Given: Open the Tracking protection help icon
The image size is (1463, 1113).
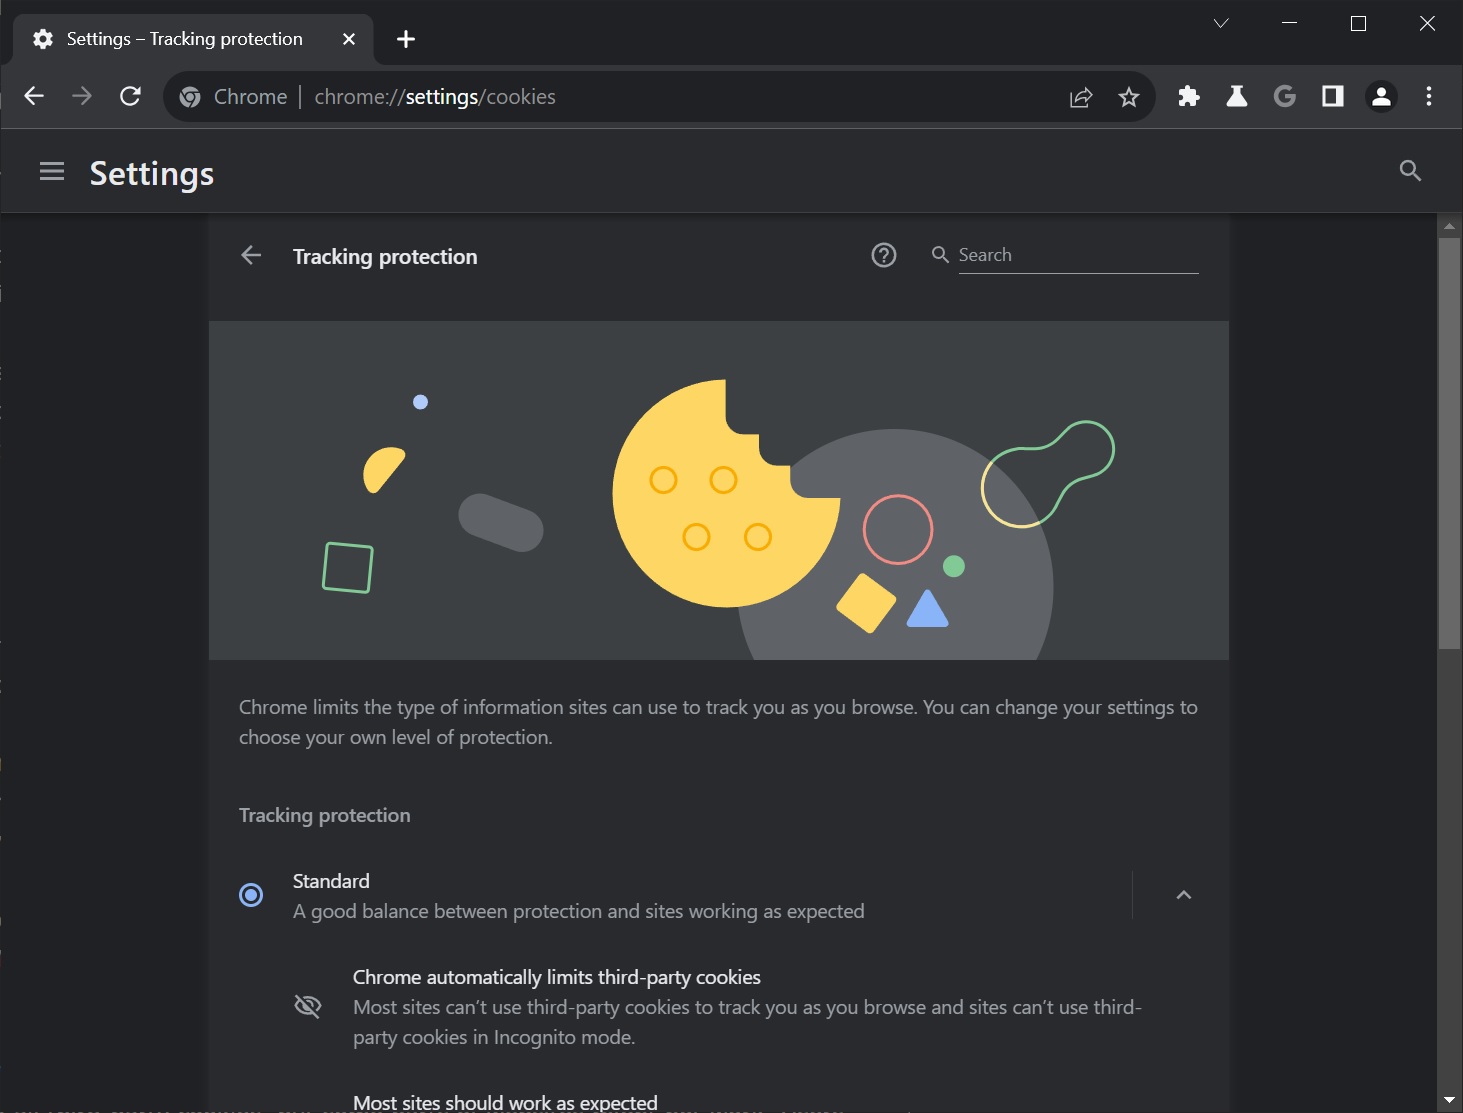Looking at the screenshot, I should 884,256.
